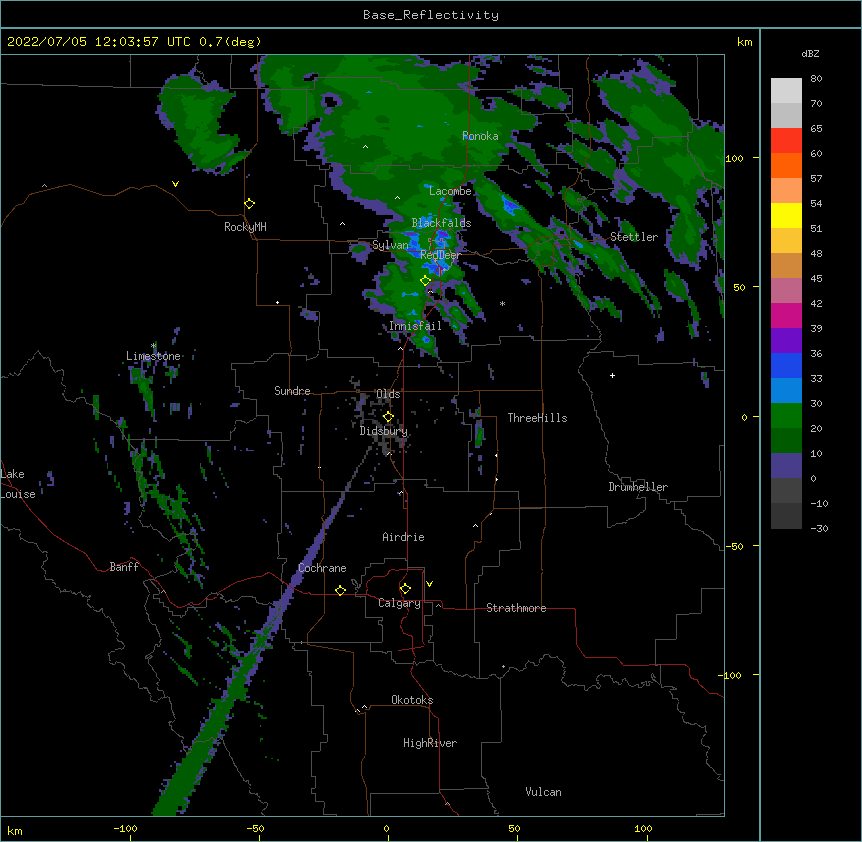Click the Blackfalds label
Image resolution: width=862 pixels, height=842 pixels.
[x=441, y=223]
